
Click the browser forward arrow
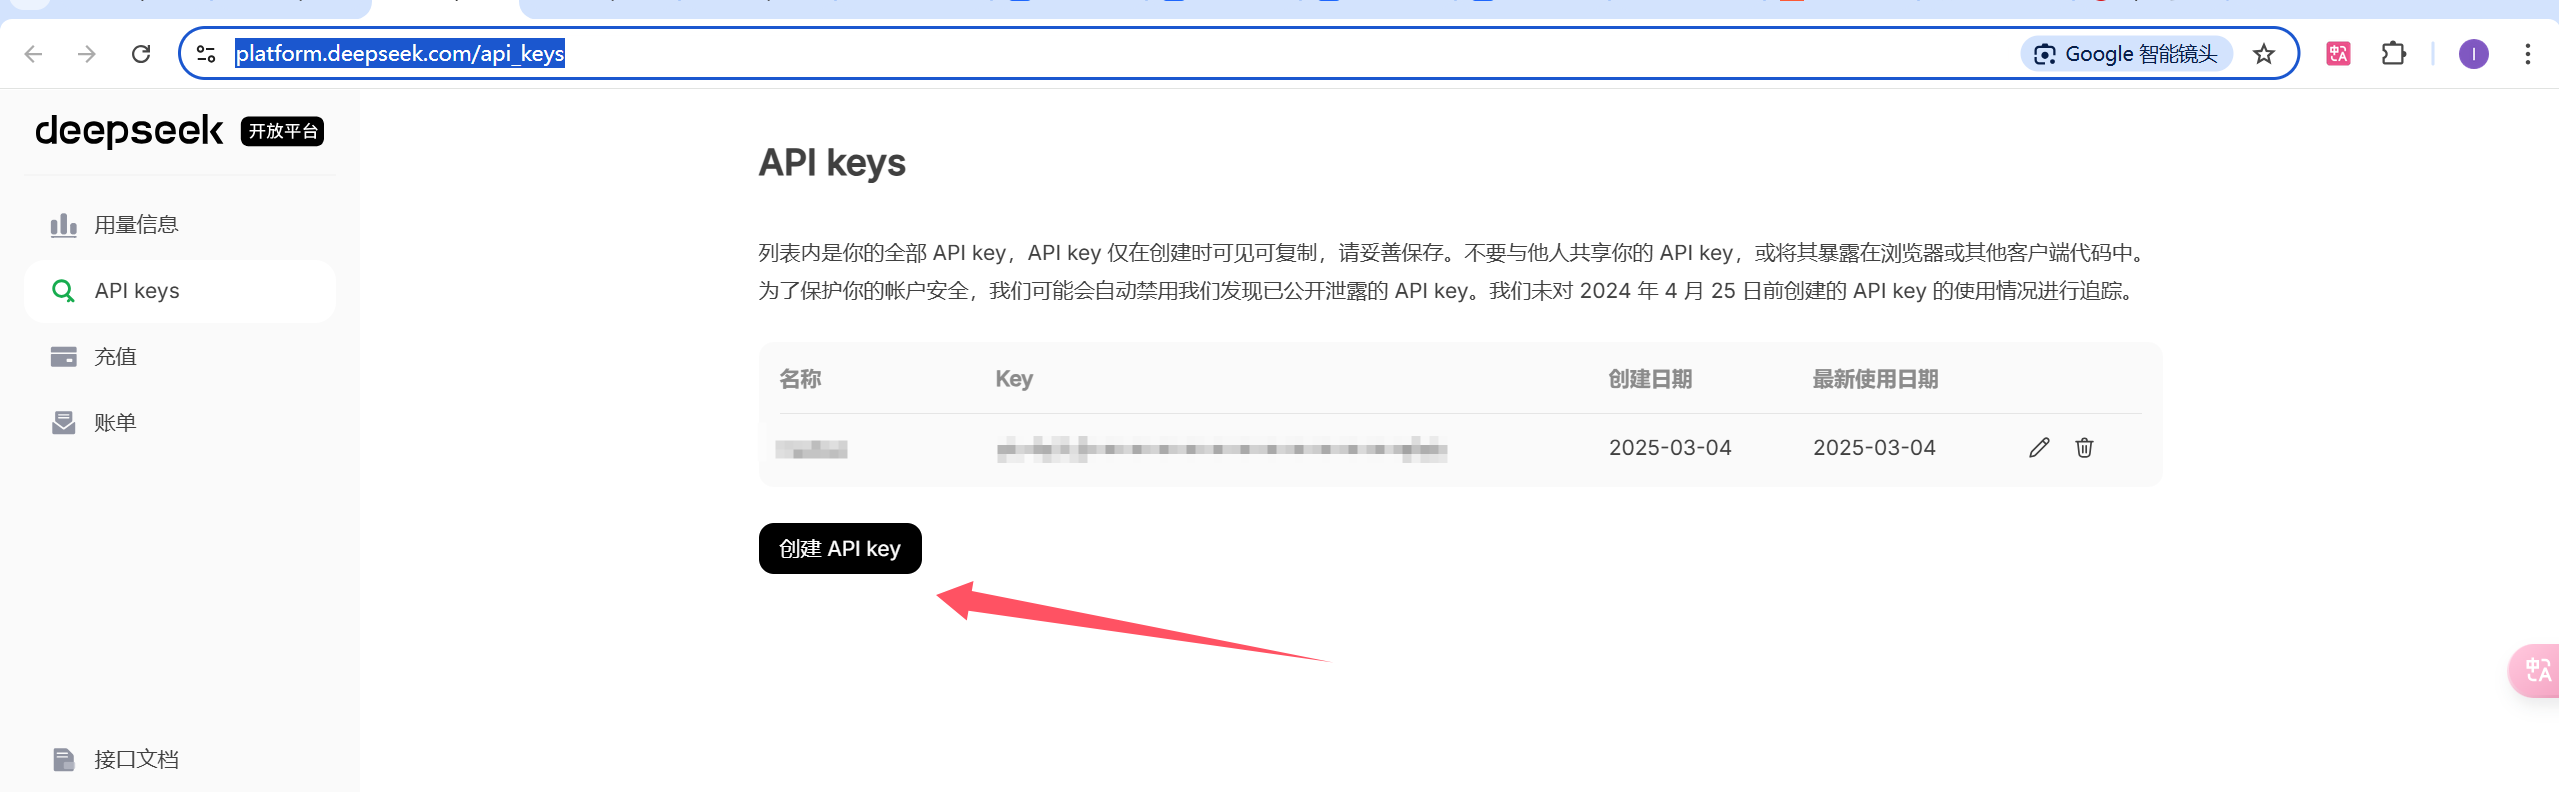pyautogui.click(x=87, y=54)
